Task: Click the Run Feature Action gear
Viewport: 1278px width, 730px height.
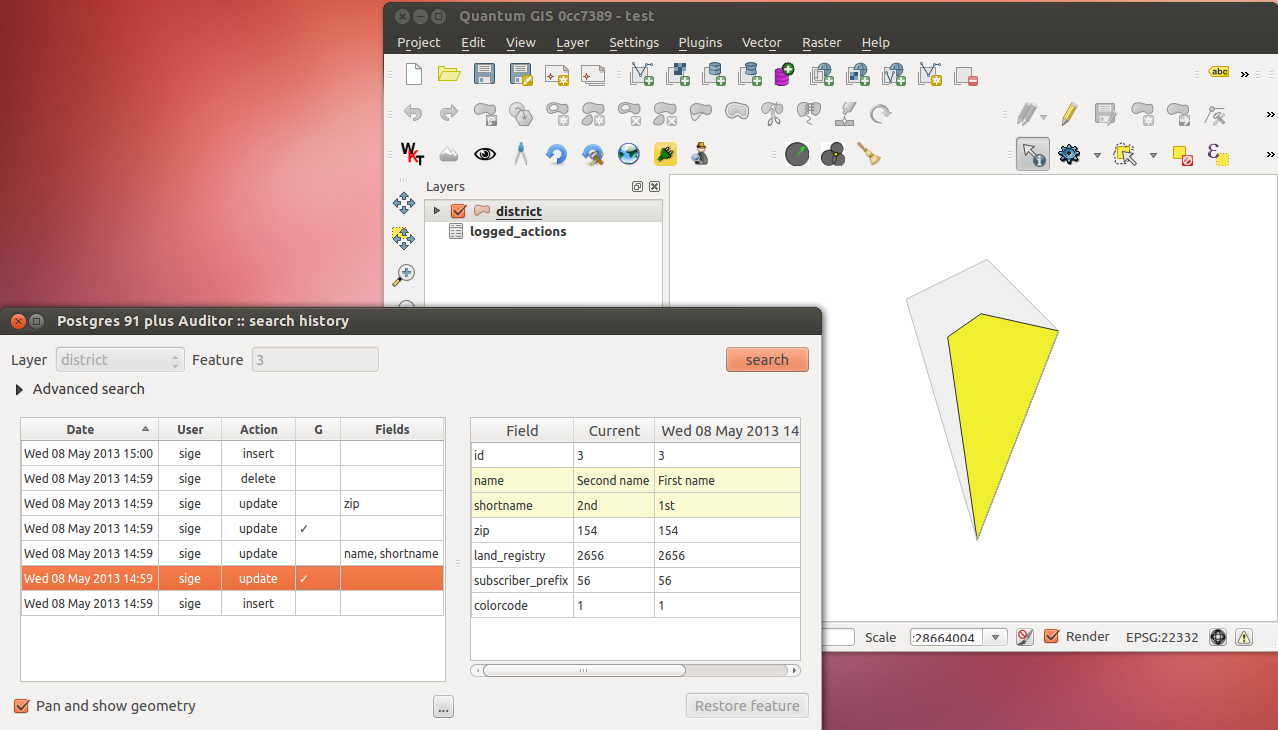Action: pyautogui.click(x=1069, y=154)
